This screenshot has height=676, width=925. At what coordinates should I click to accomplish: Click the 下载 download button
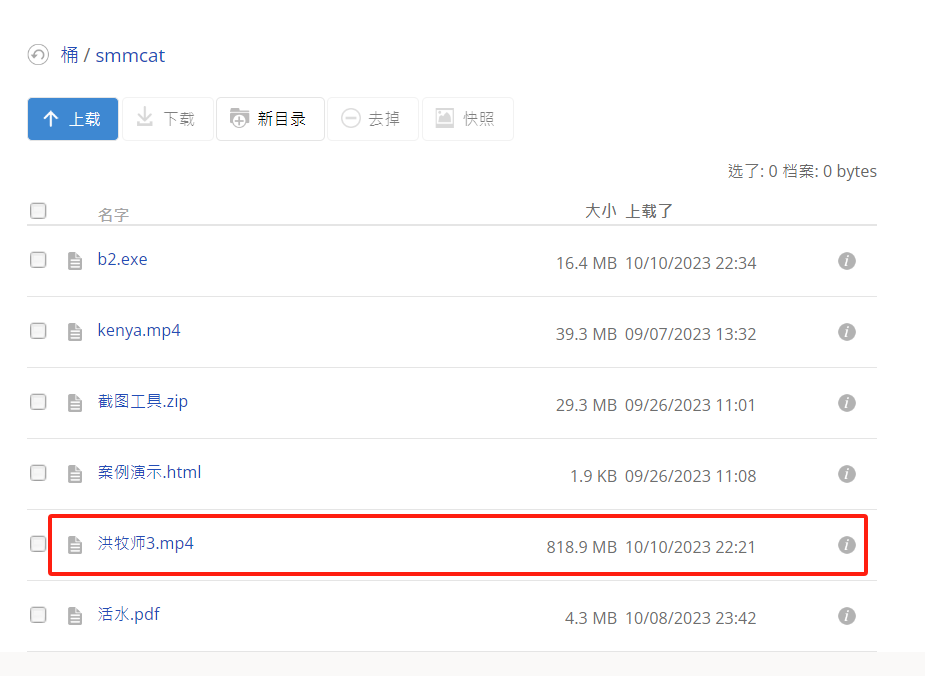(x=167, y=119)
